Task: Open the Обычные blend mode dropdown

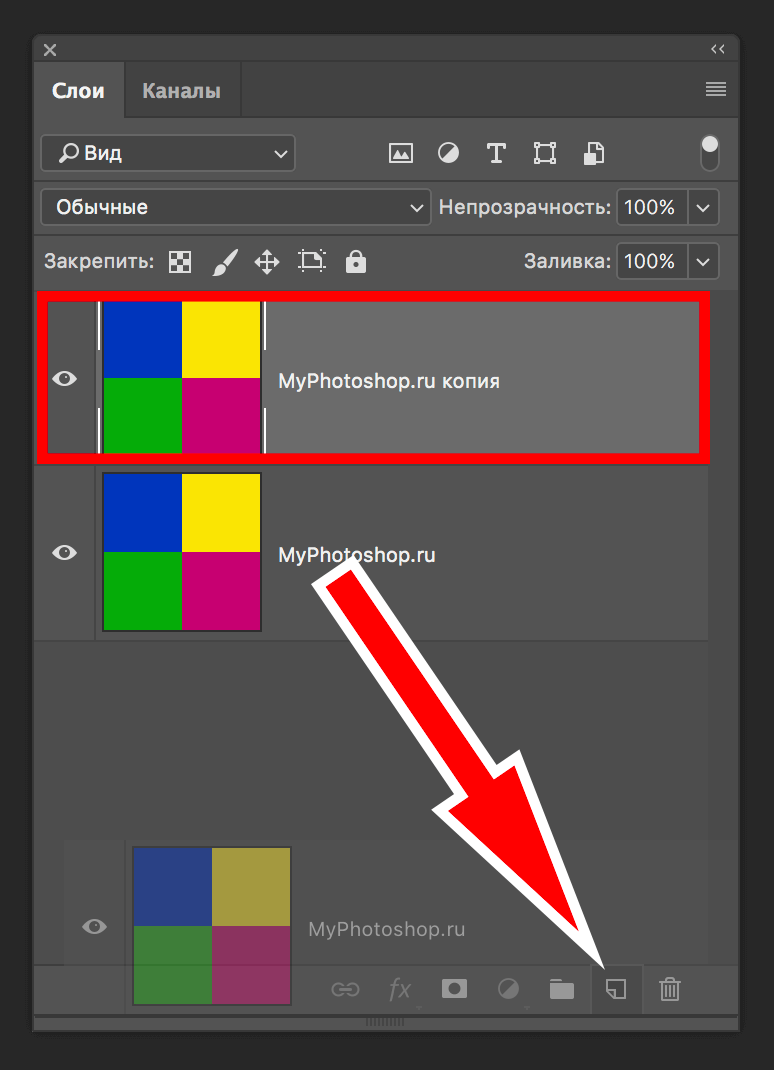Action: pos(235,207)
